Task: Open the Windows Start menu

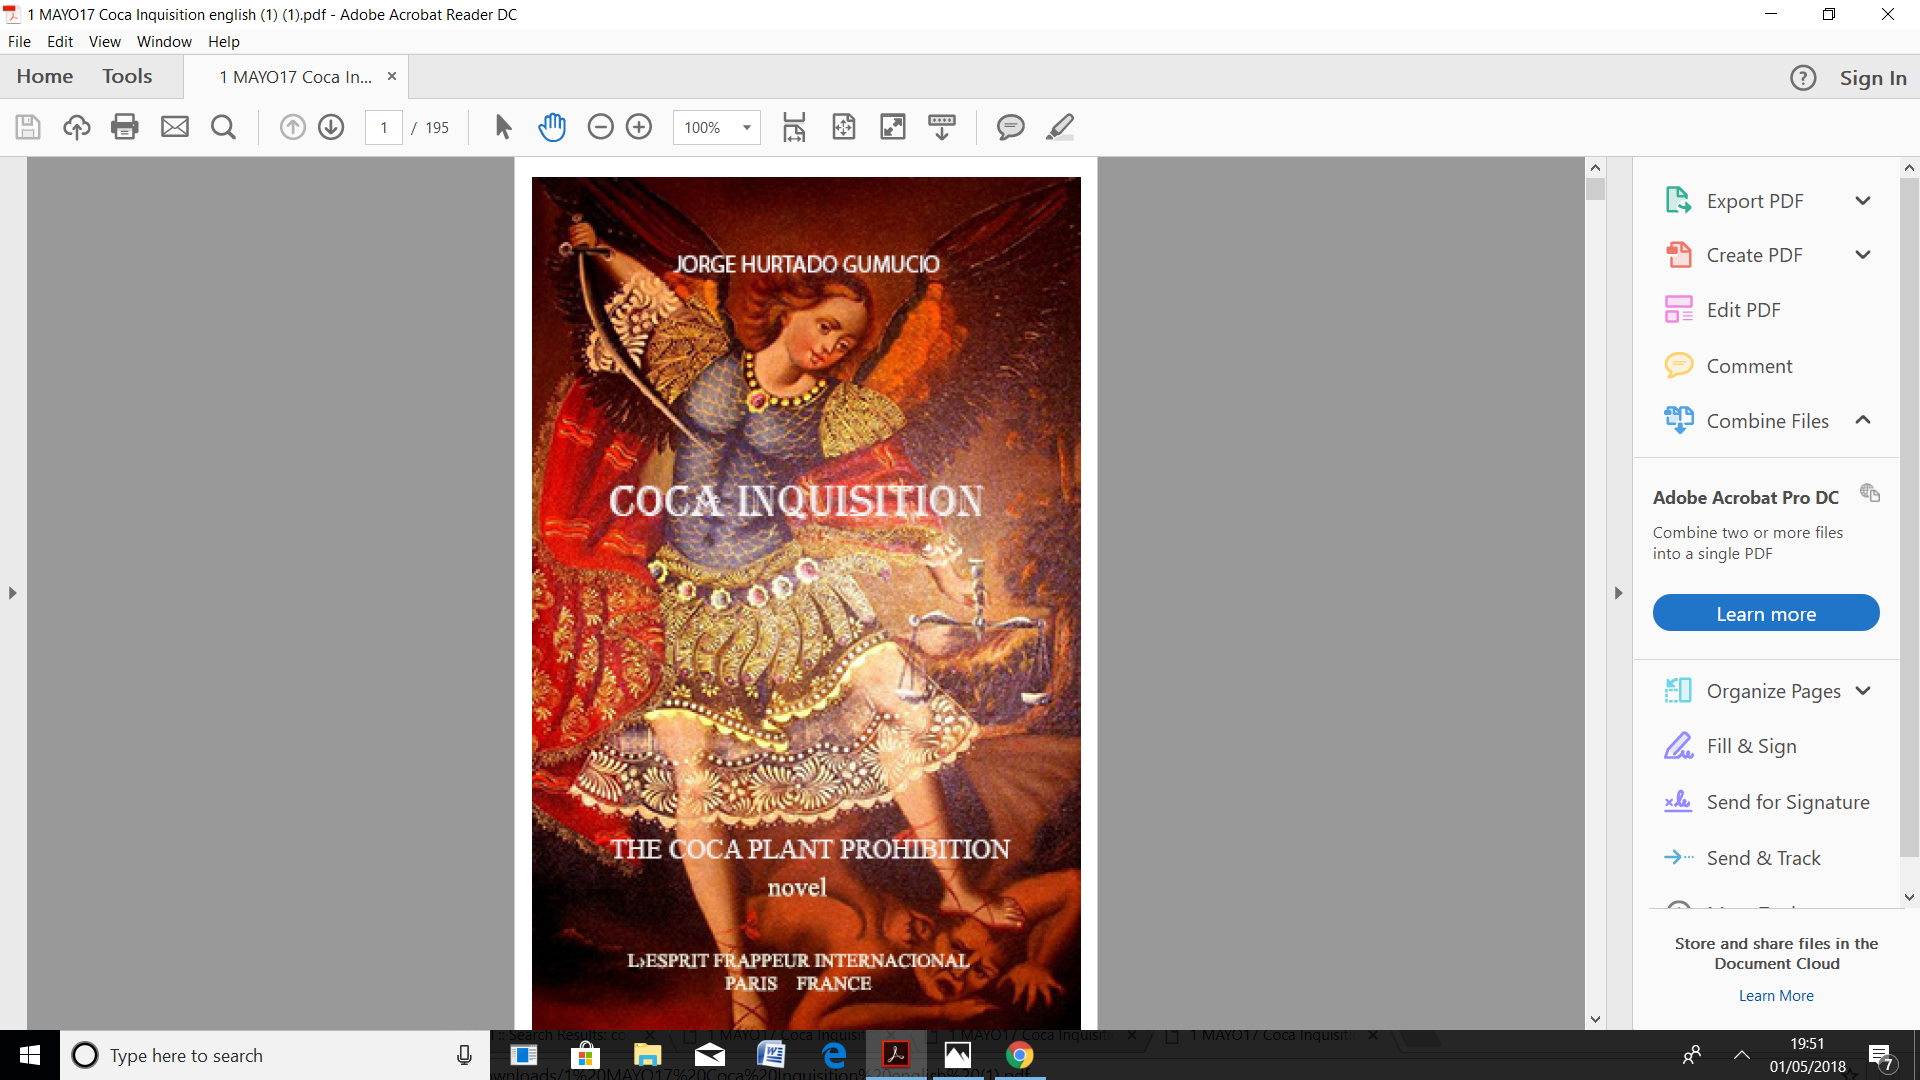Action: (30, 1055)
